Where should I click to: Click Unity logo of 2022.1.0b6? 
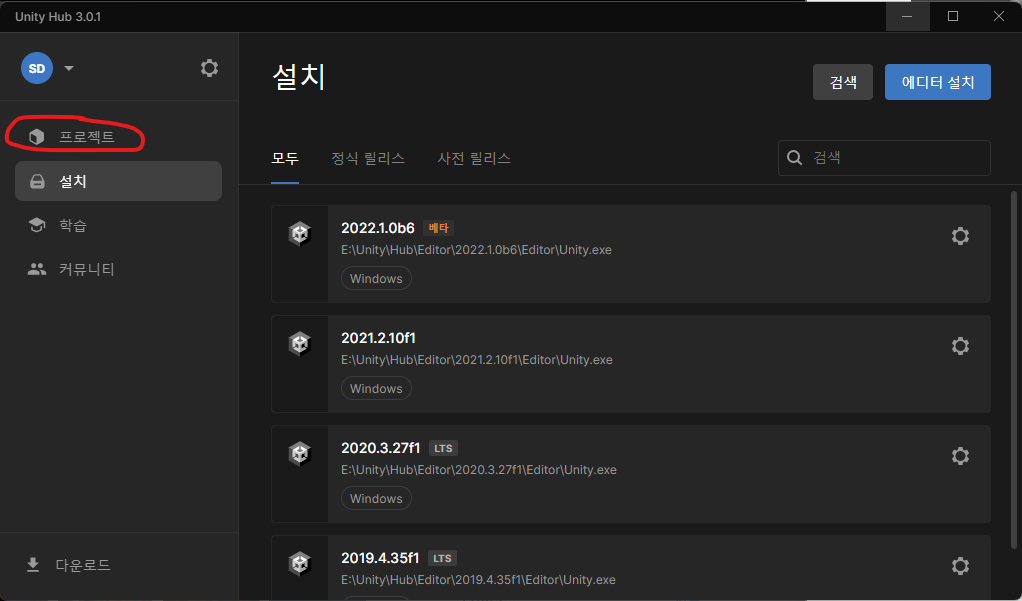point(300,233)
